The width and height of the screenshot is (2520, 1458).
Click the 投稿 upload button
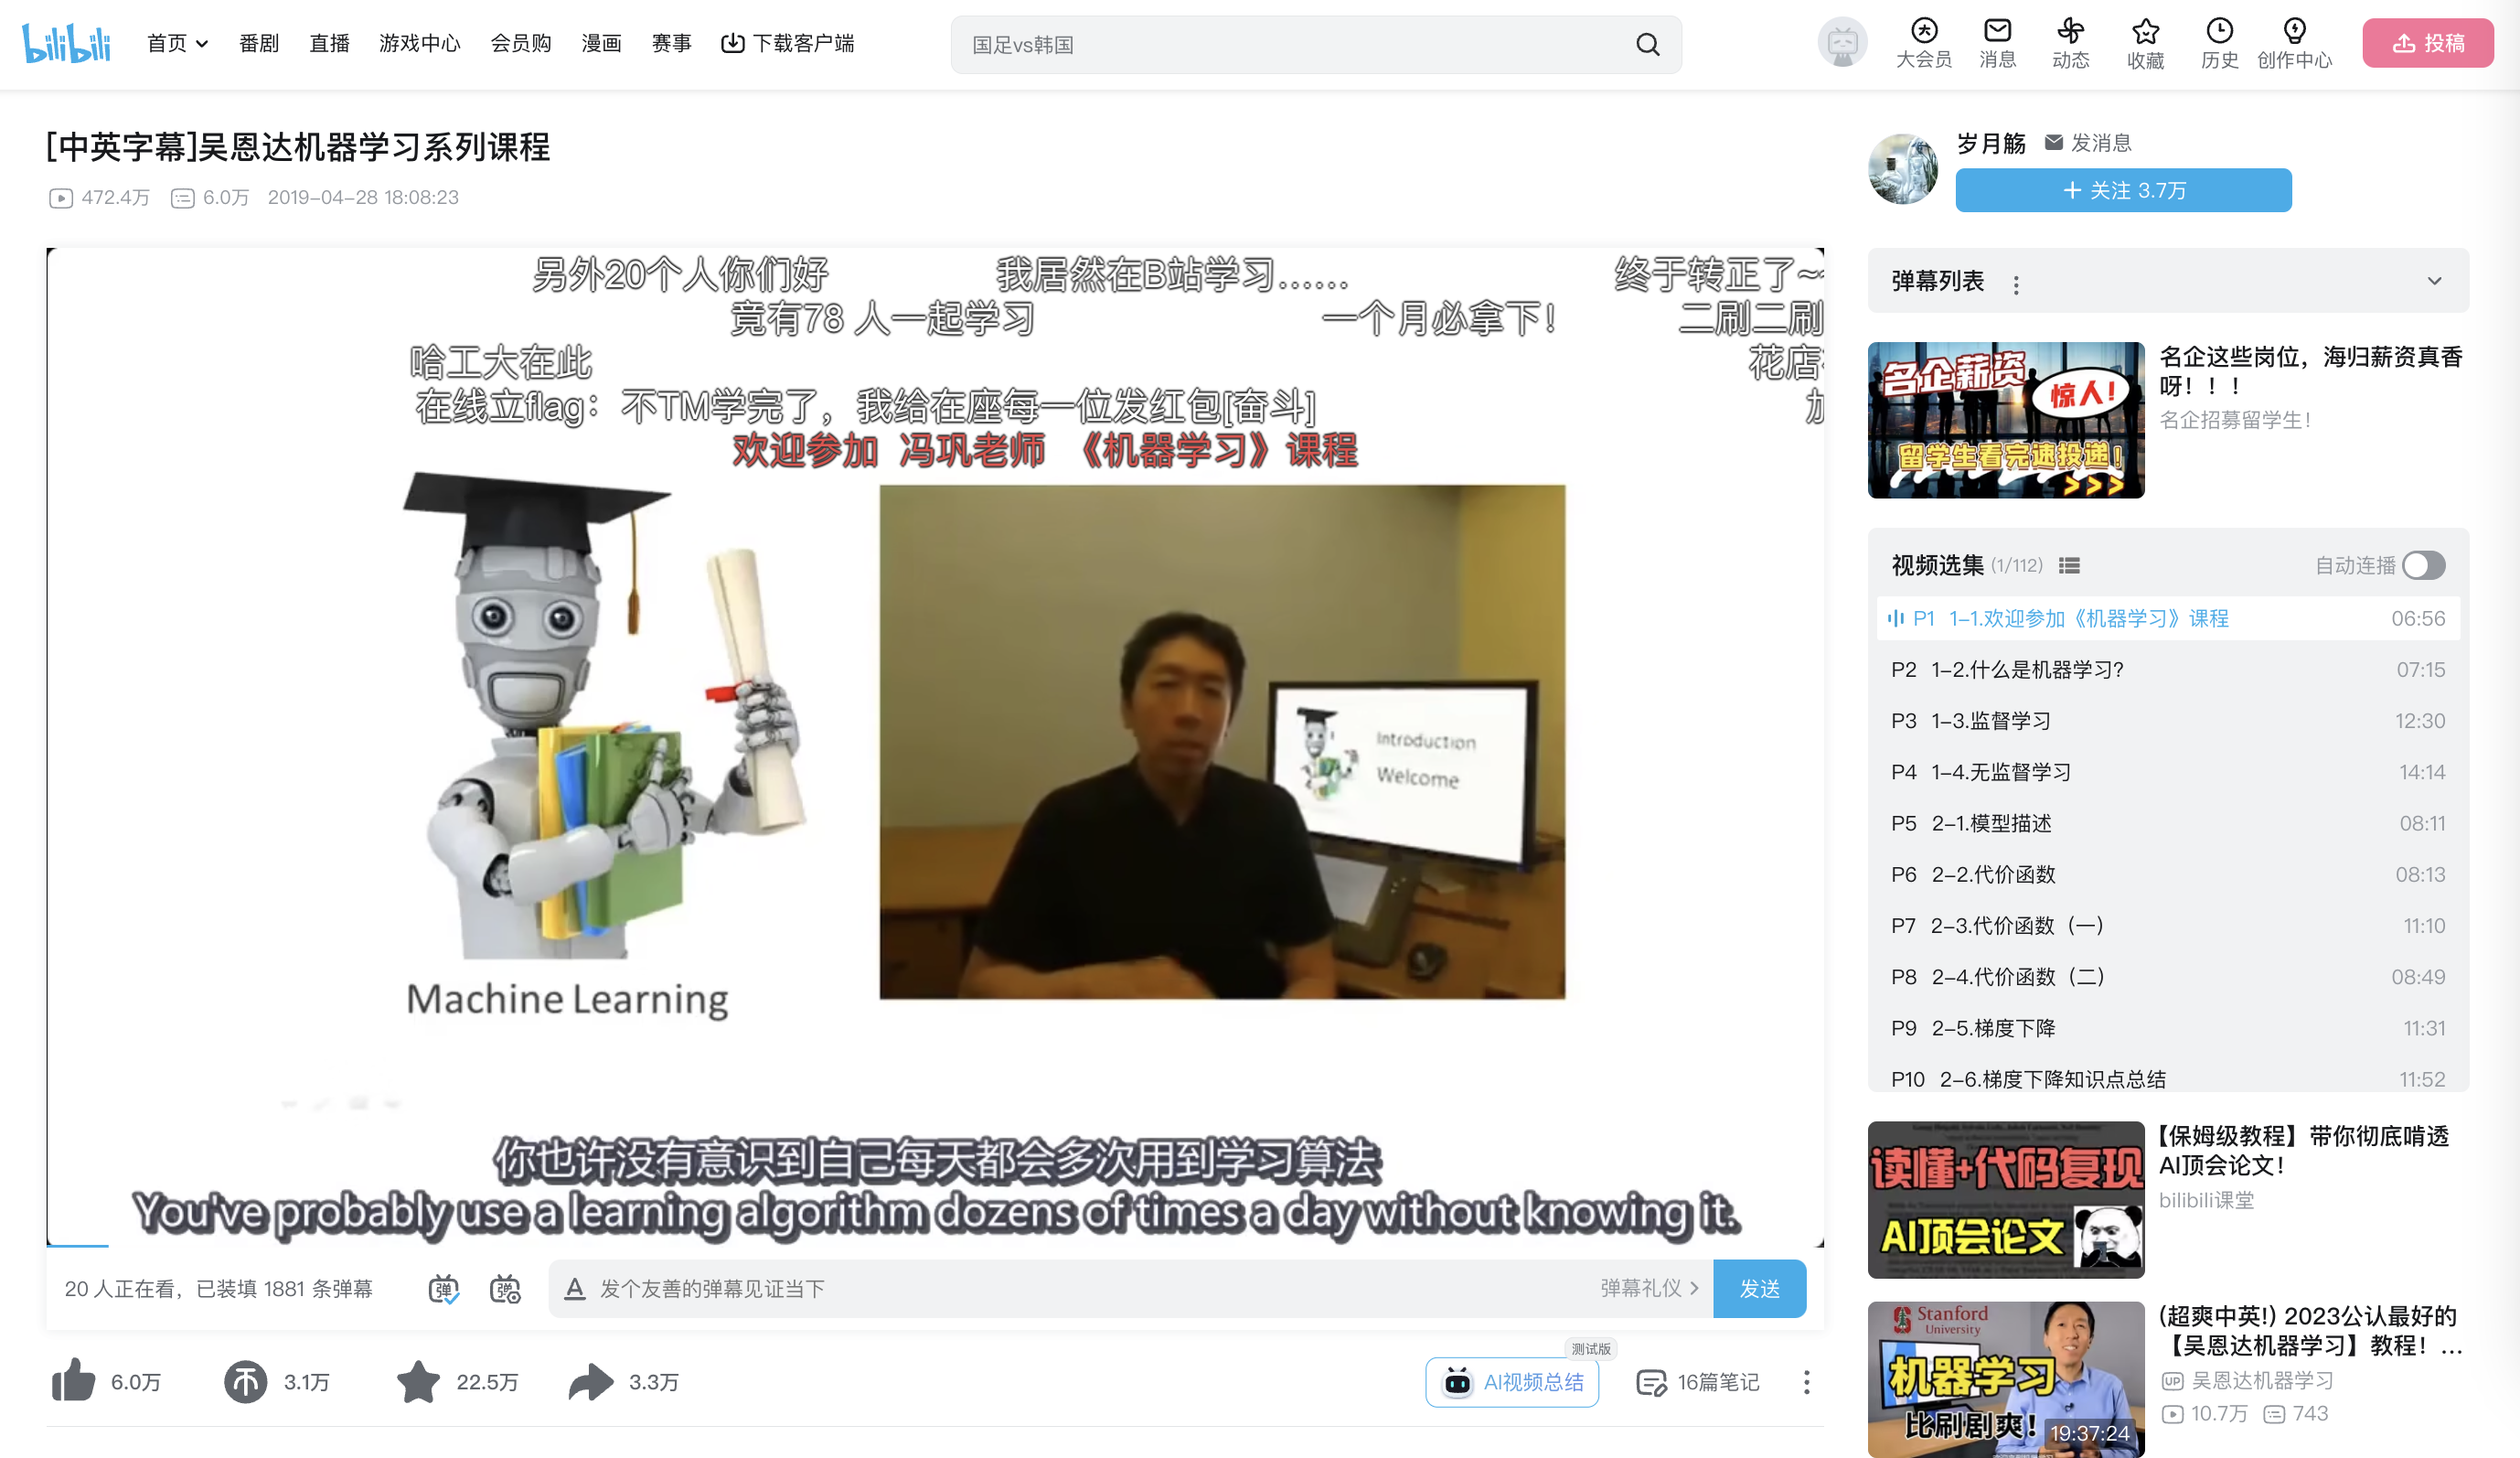click(x=2428, y=43)
